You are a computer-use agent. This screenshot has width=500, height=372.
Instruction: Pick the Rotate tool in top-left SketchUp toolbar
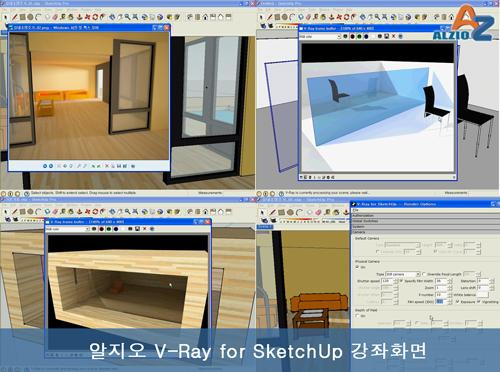95,17
